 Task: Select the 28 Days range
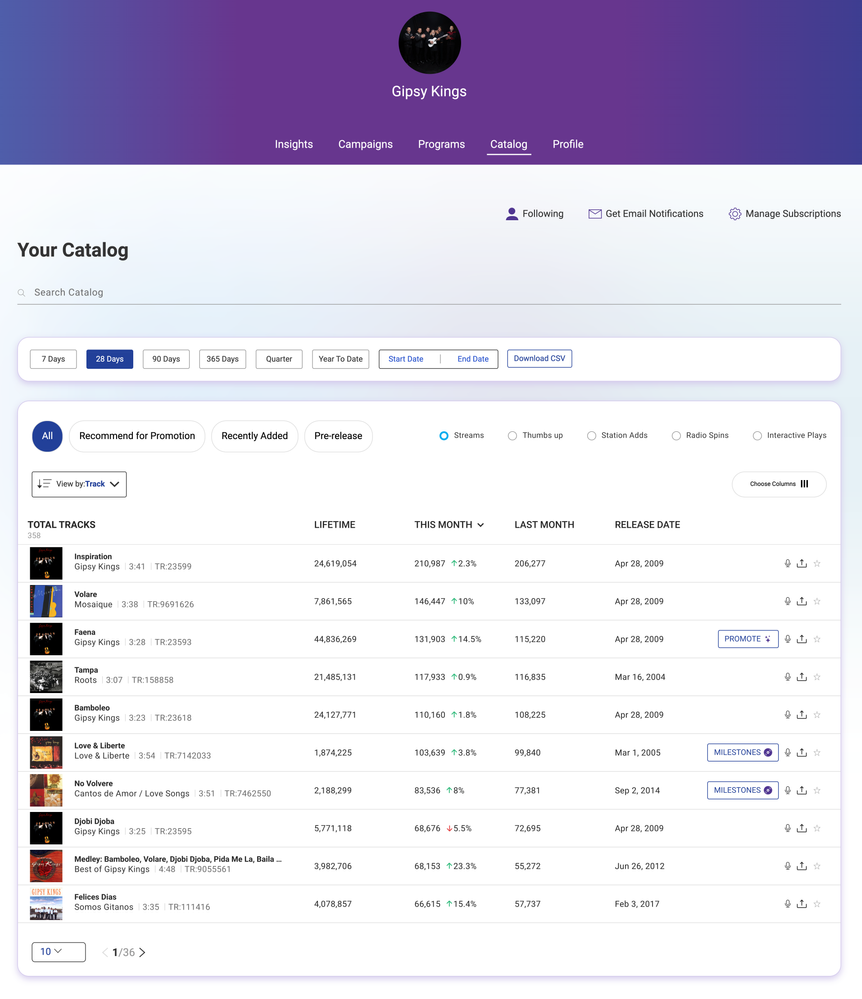tap(110, 359)
